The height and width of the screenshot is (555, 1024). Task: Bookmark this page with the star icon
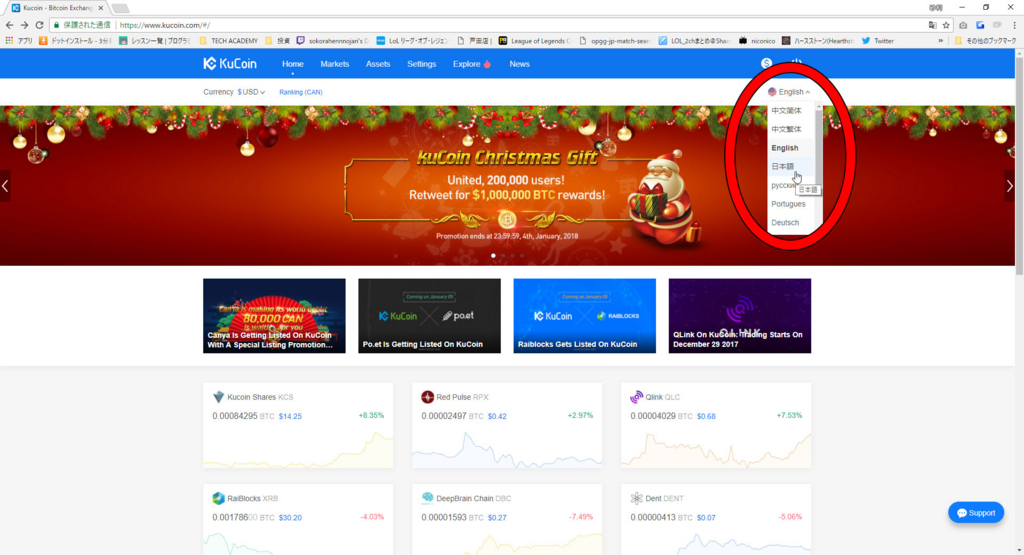pos(946,25)
